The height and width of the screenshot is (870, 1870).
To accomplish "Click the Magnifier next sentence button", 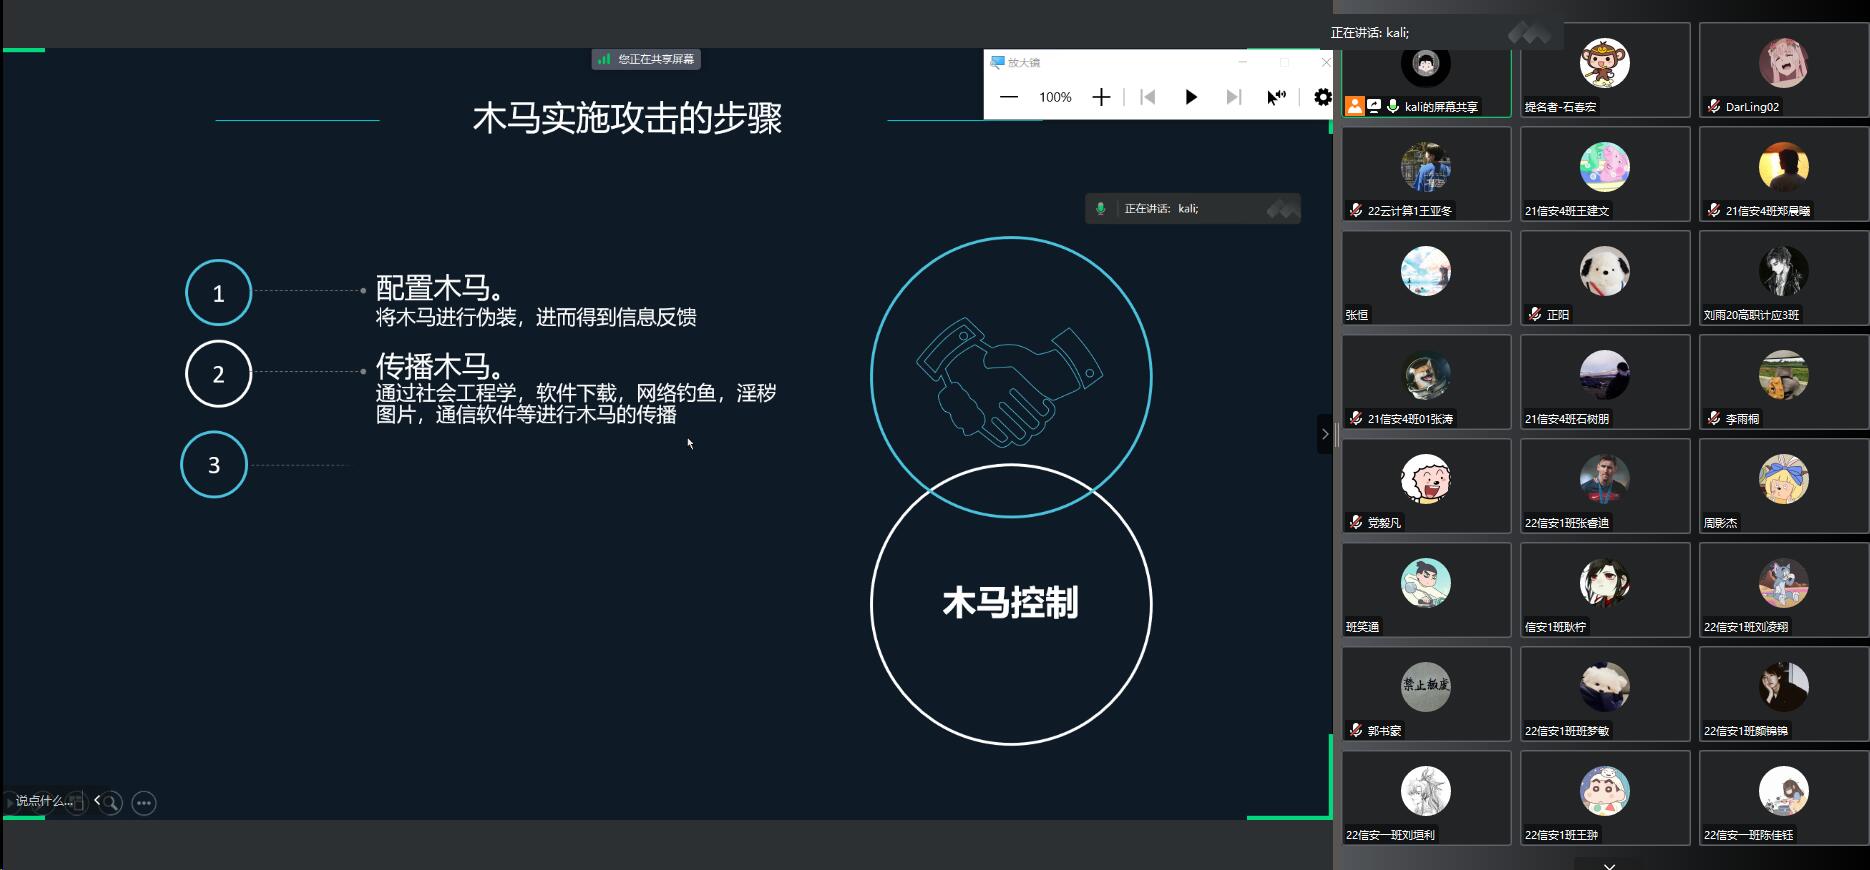I will (x=1233, y=97).
